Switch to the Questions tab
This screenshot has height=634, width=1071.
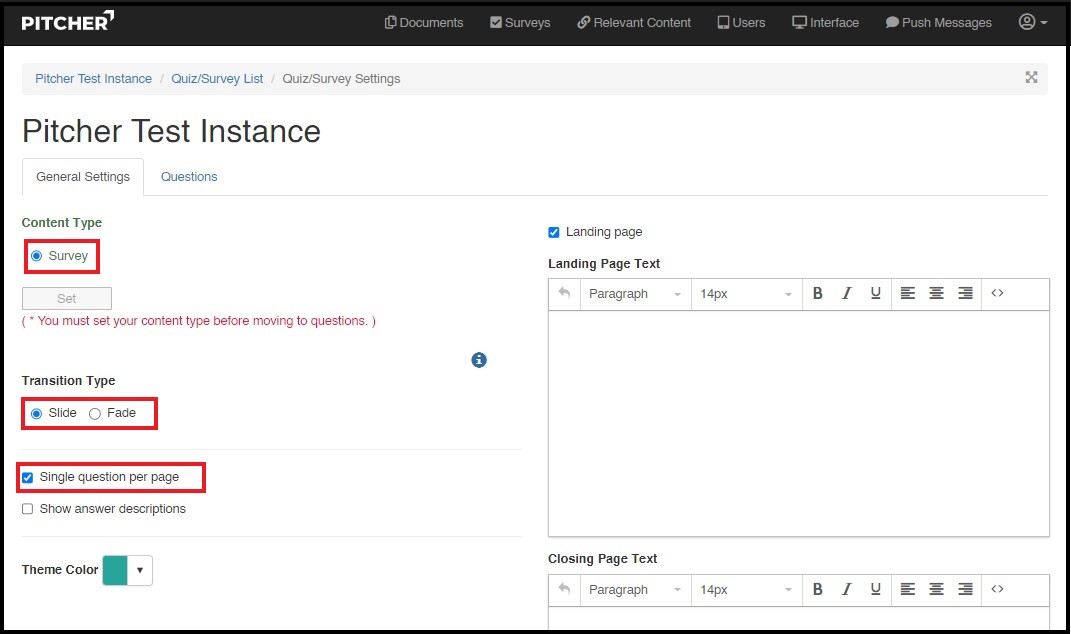coord(189,177)
